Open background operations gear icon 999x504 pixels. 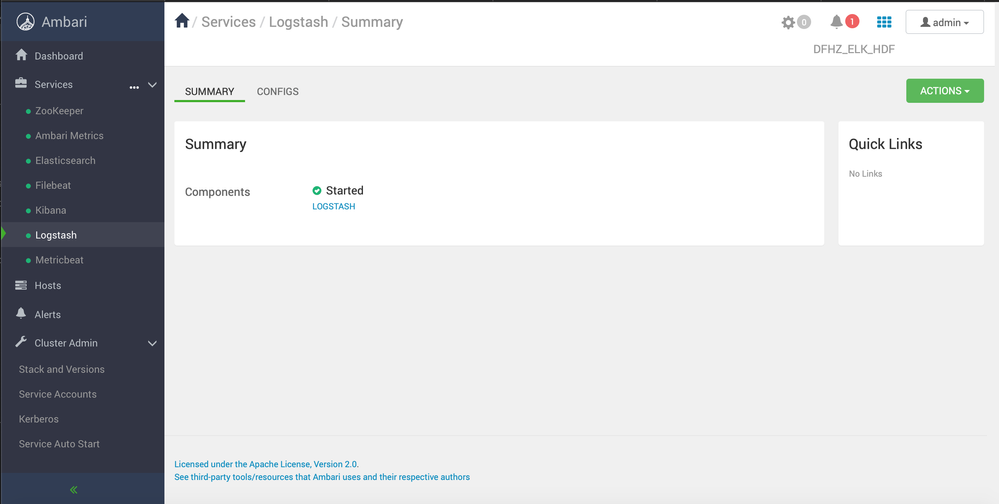788,22
